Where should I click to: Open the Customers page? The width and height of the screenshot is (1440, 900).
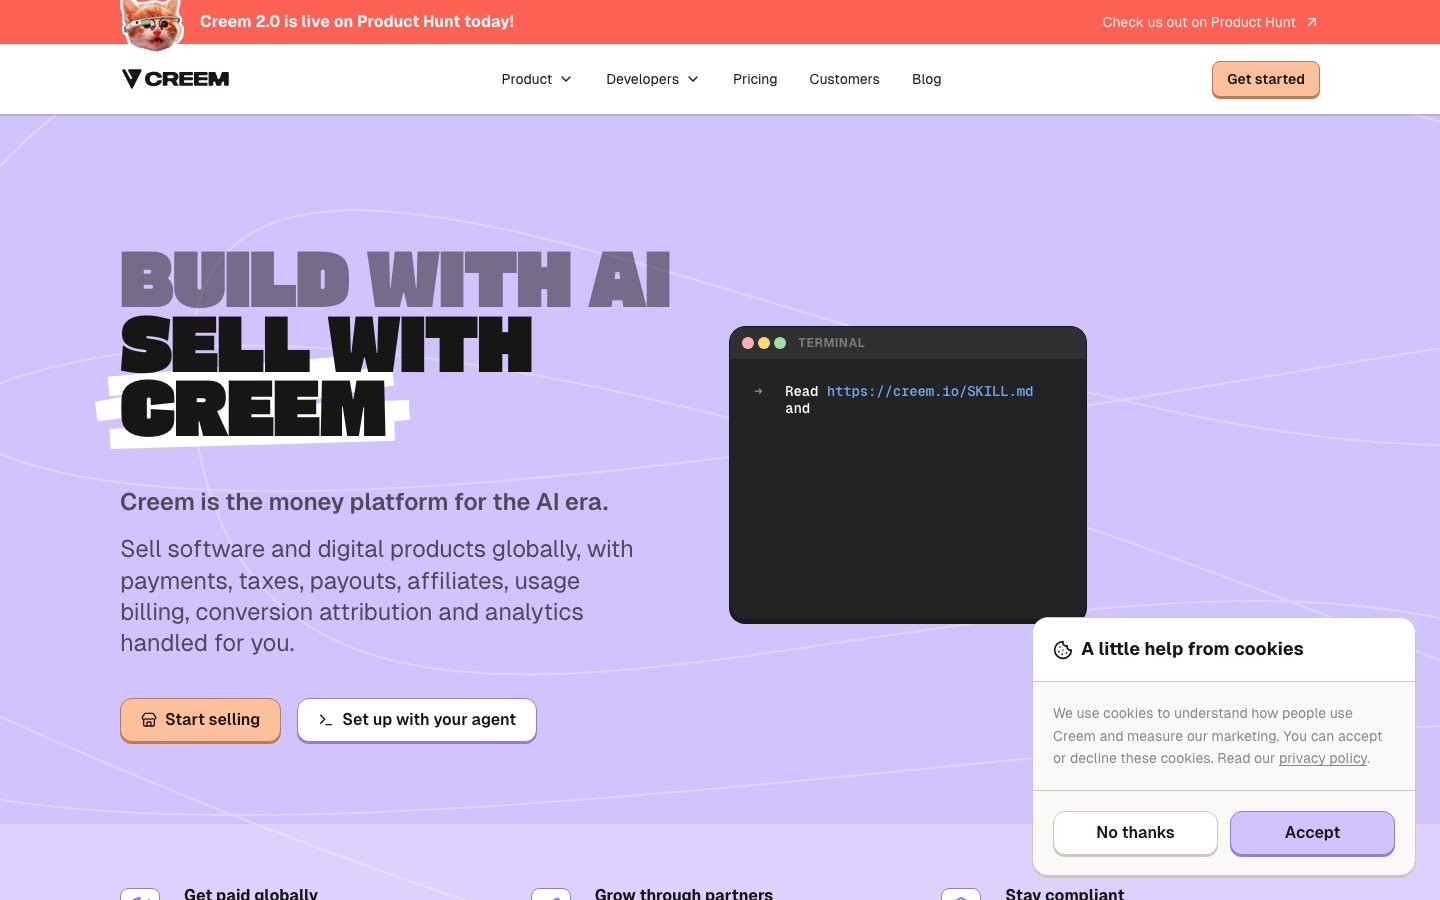(x=845, y=79)
